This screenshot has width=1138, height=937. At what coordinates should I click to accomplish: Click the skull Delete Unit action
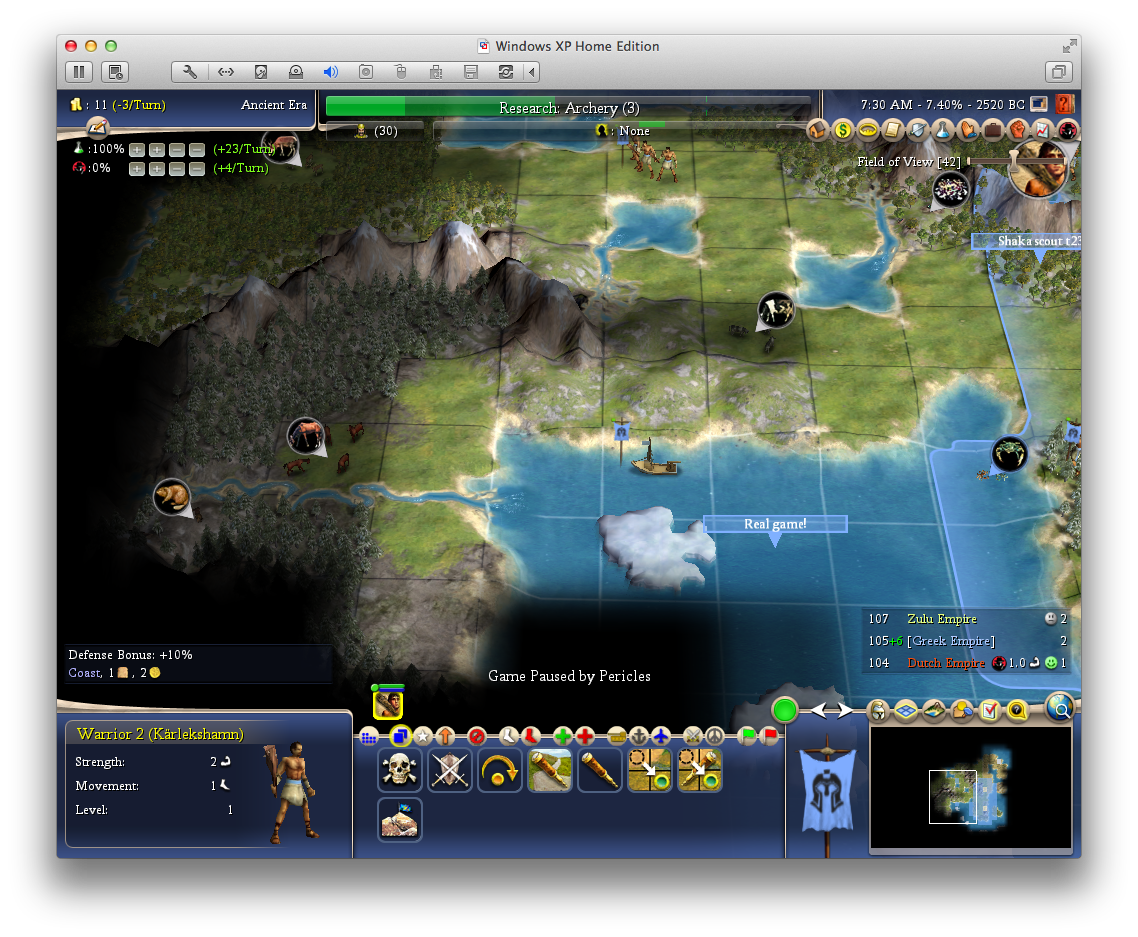tap(399, 770)
